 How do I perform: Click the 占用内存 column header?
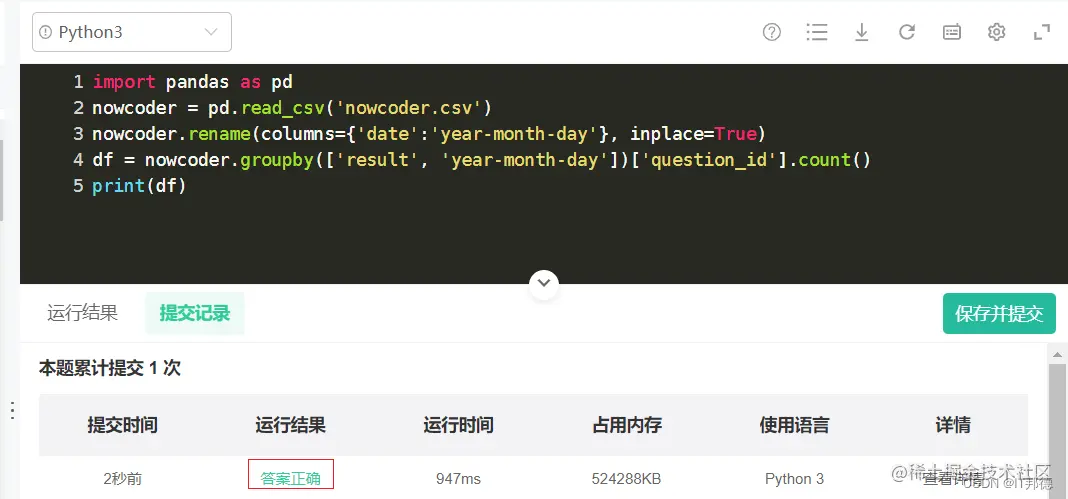click(x=627, y=425)
